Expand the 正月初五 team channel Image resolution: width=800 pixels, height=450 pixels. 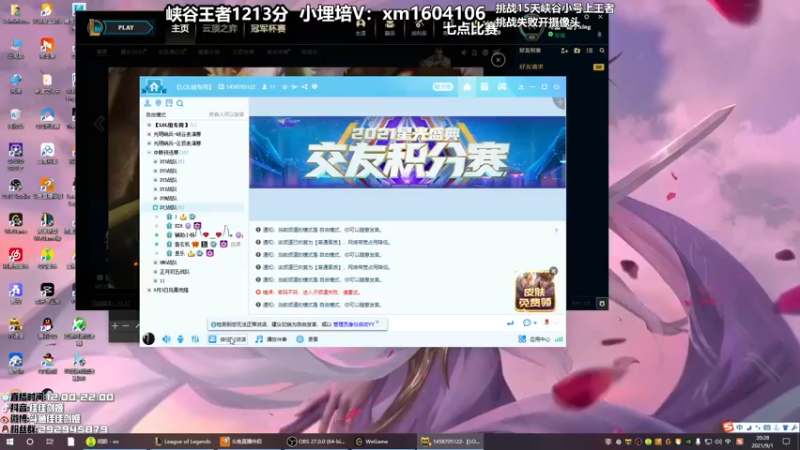[x=156, y=272]
